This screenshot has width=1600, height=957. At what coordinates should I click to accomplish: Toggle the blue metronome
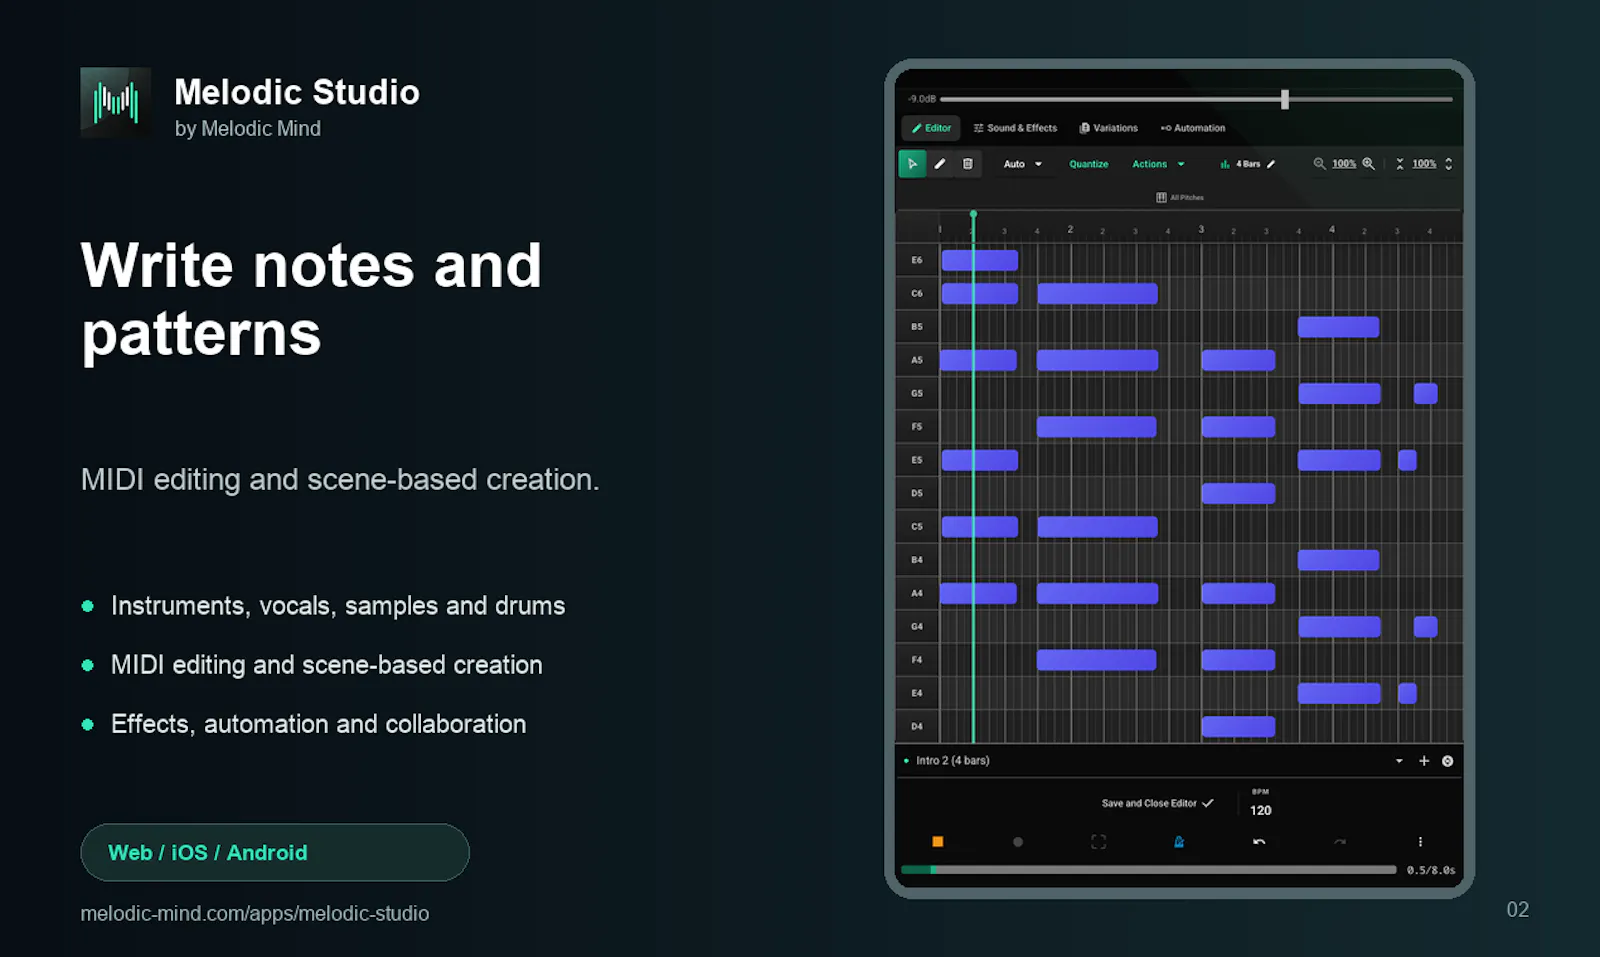click(1179, 842)
